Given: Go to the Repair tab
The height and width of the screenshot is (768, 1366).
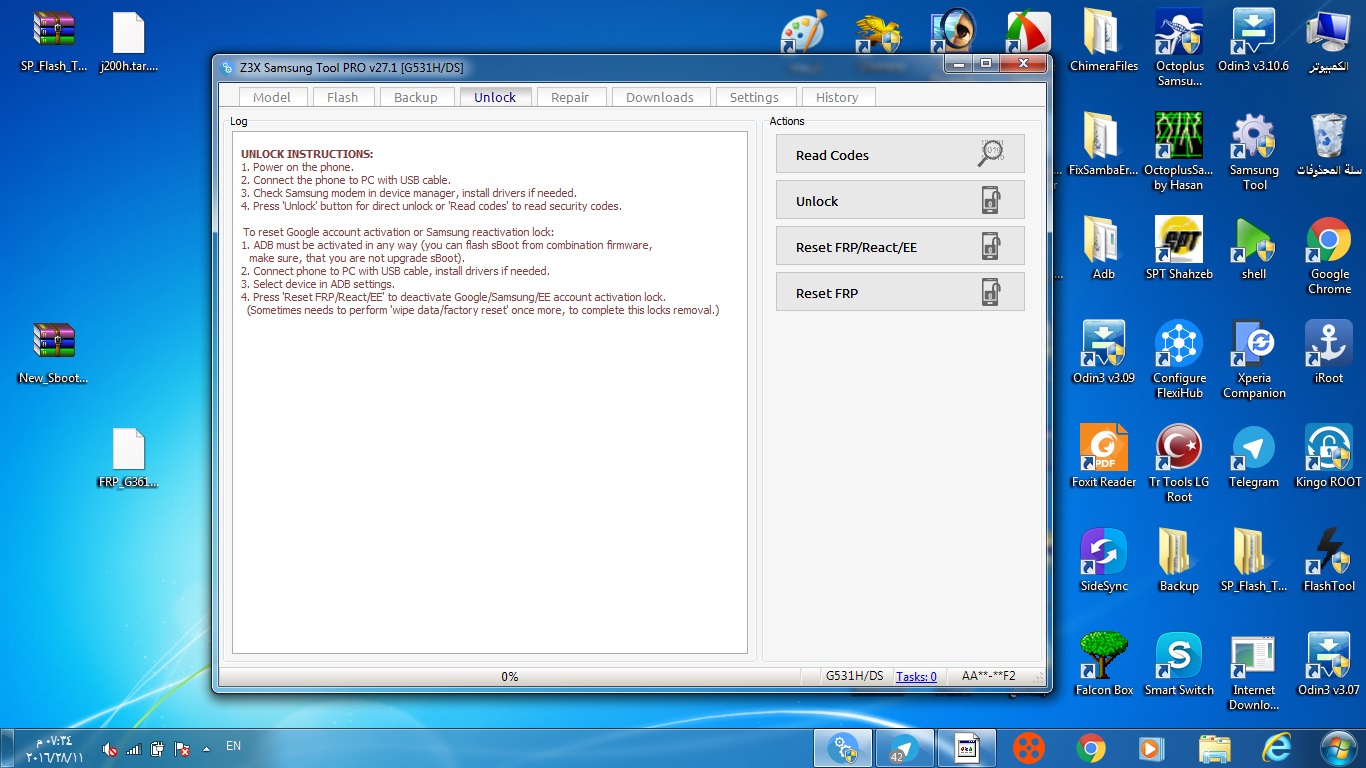Looking at the screenshot, I should tap(570, 97).
